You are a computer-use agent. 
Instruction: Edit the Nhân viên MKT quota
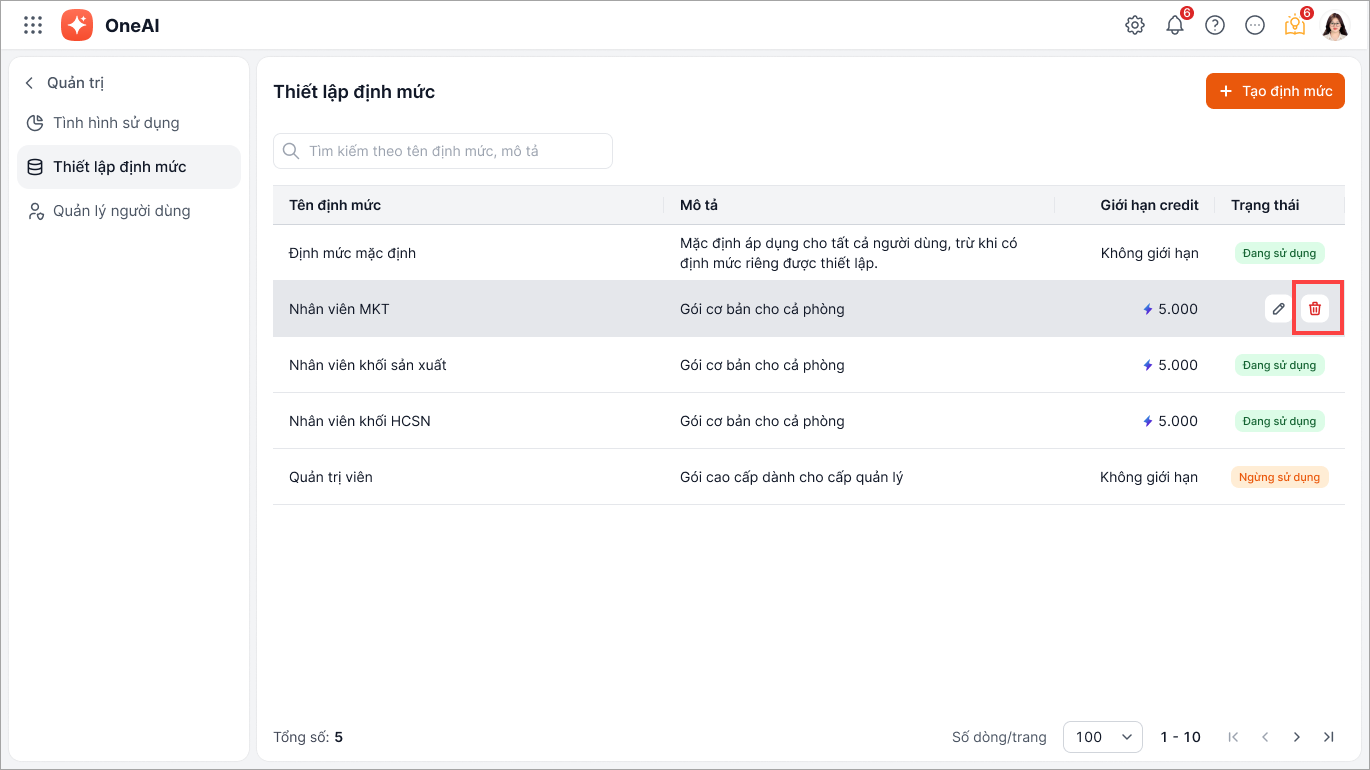click(x=1278, y=309)
